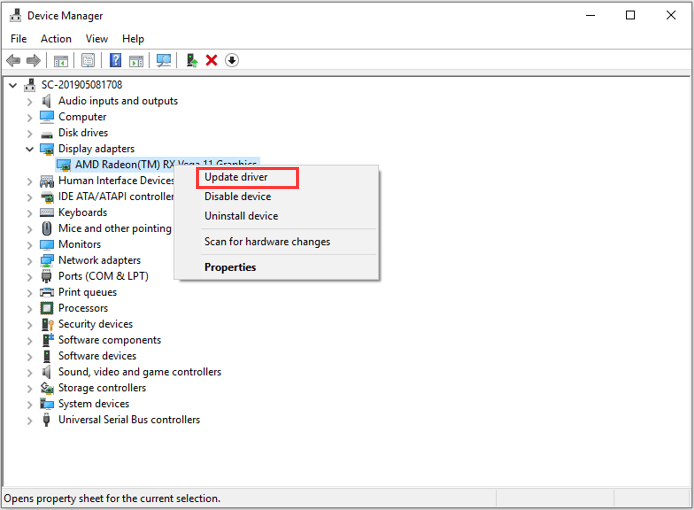Select the Storage controllers tree item
694x510 pixels.
point(102,388)
